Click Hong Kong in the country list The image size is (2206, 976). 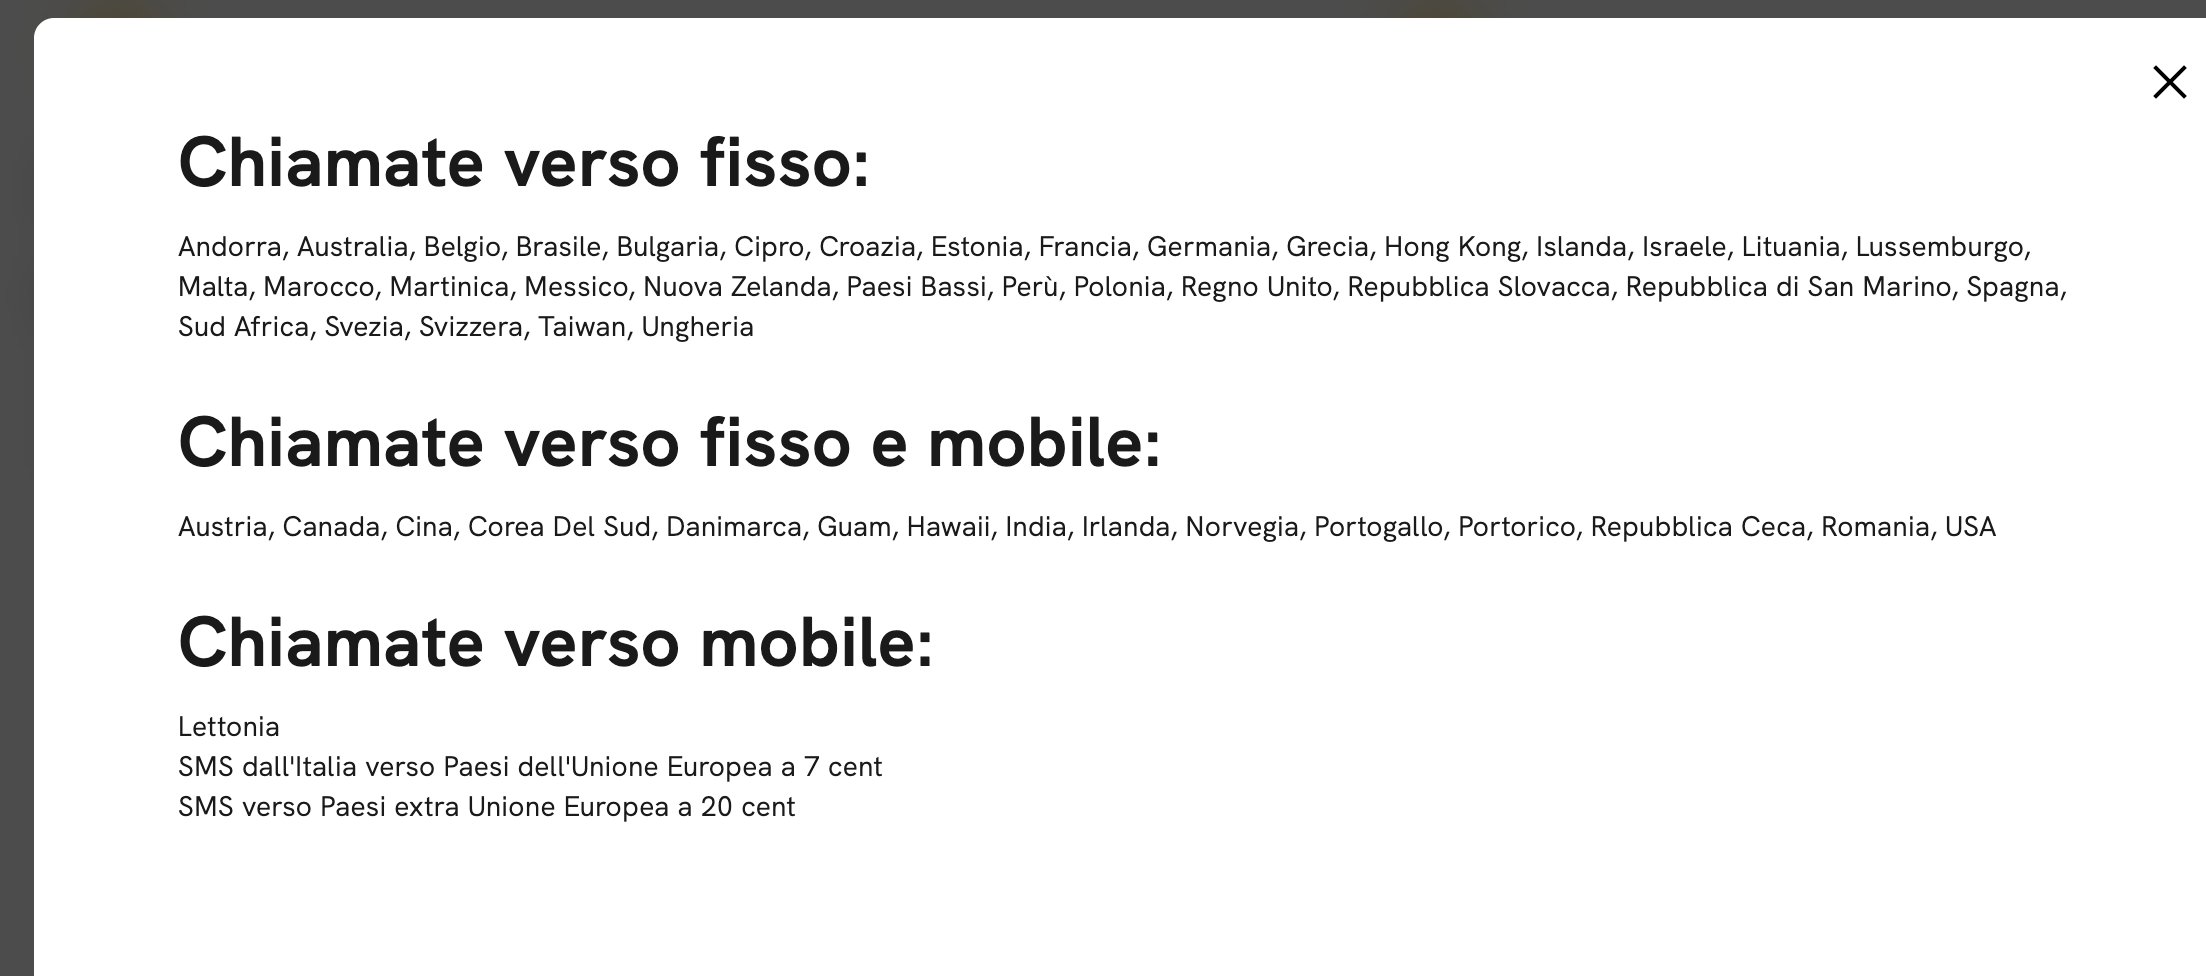[1452, 247]
